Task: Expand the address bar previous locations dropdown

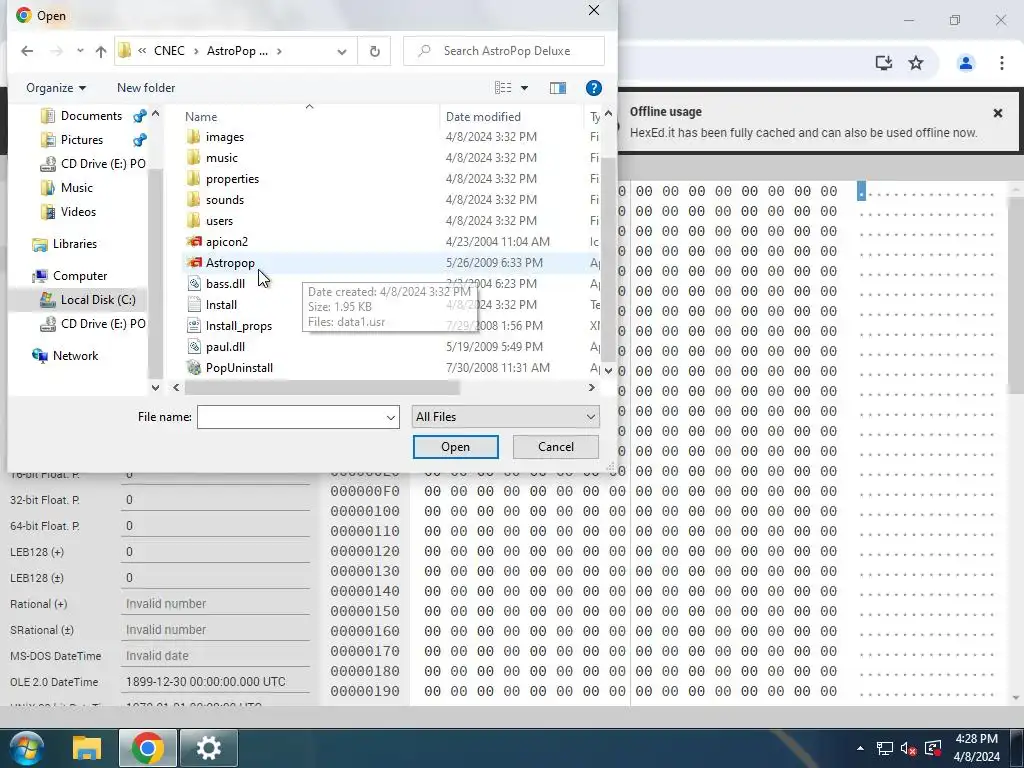Action: (x=342, y=52)
